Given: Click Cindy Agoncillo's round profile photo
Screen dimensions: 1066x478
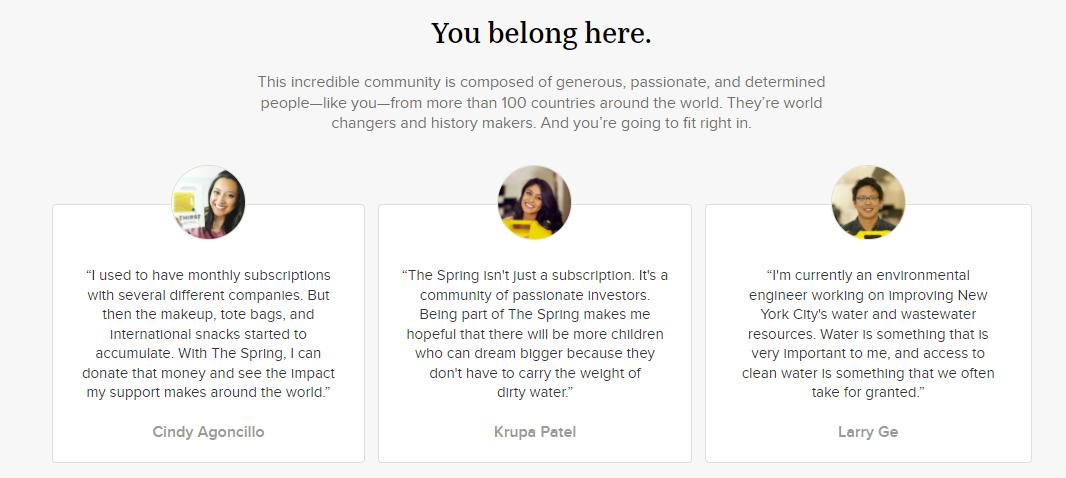Looking at the screenshot, I should coord(208,202).
